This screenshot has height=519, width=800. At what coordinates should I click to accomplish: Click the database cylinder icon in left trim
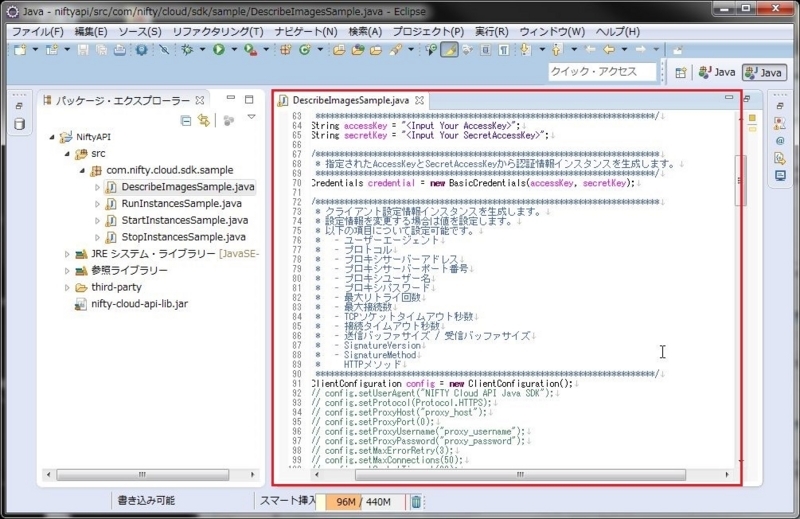19,124
